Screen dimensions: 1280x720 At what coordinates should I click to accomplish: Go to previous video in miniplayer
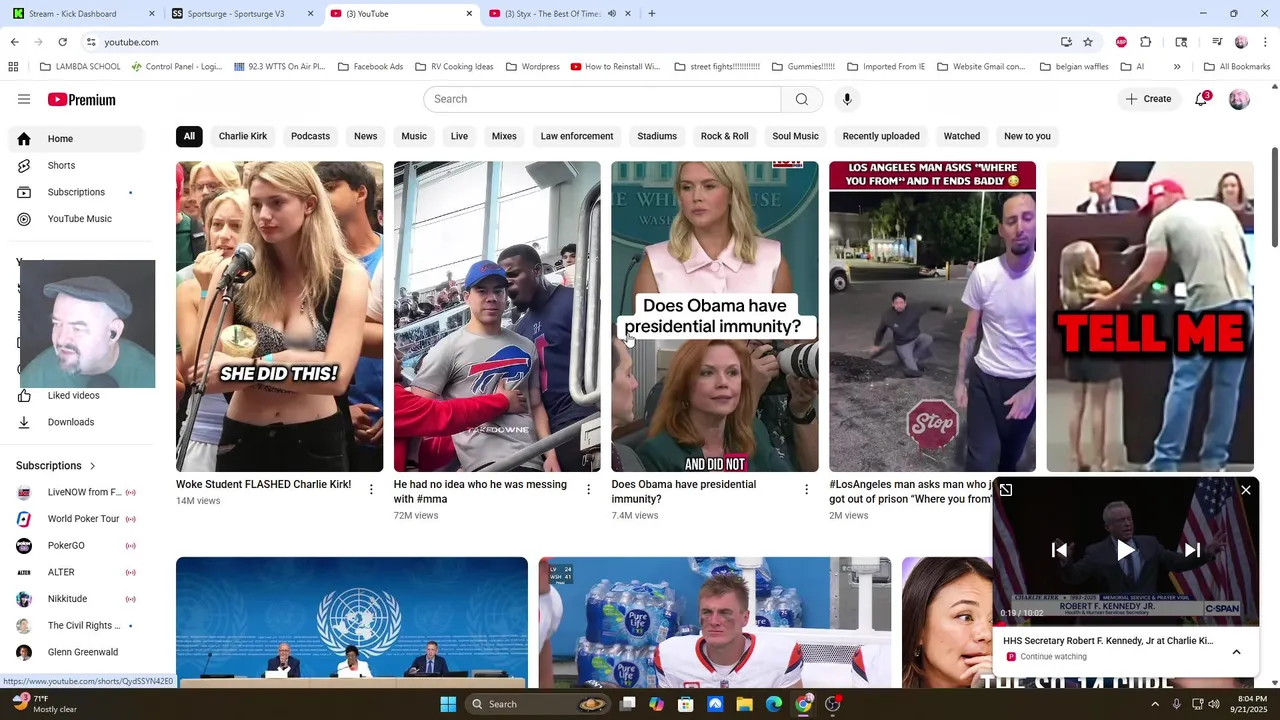(x=1060, y=550)
